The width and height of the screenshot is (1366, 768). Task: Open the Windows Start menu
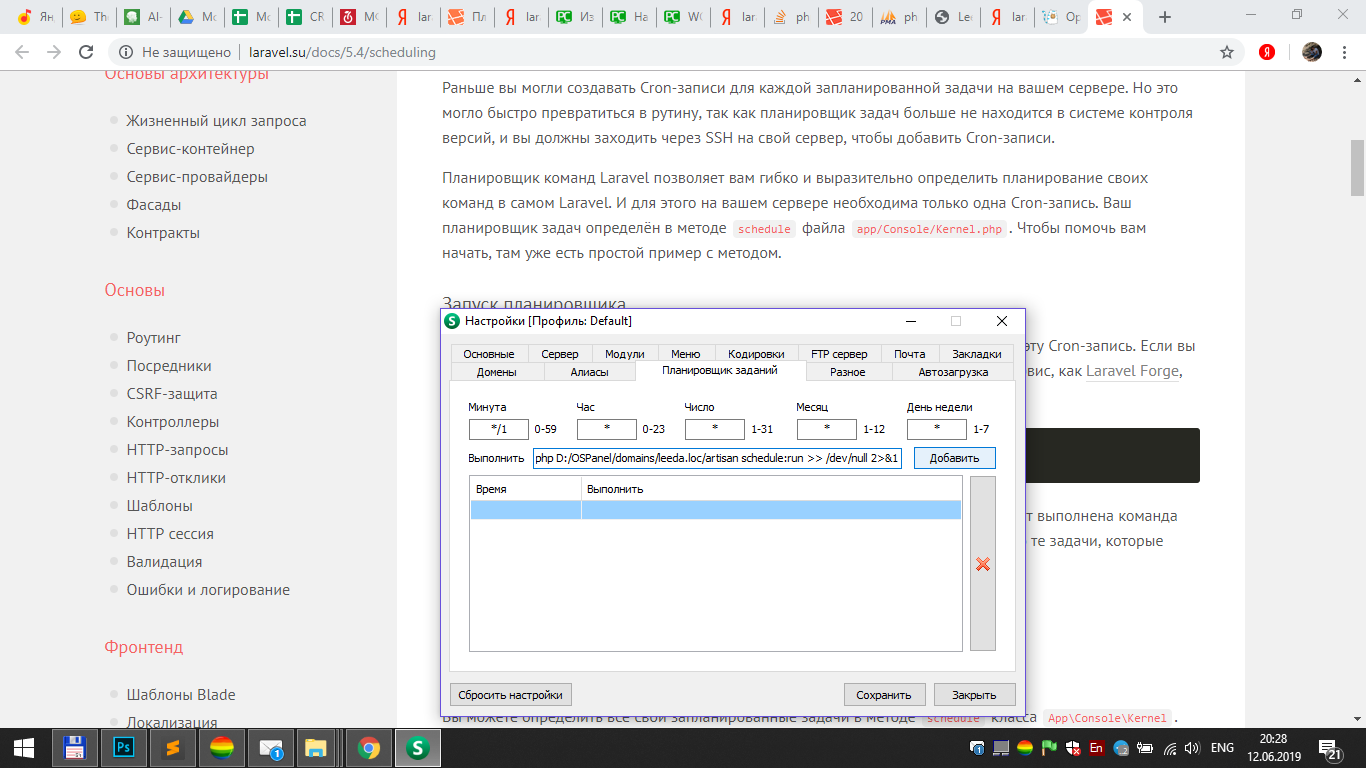pos(24,747)
